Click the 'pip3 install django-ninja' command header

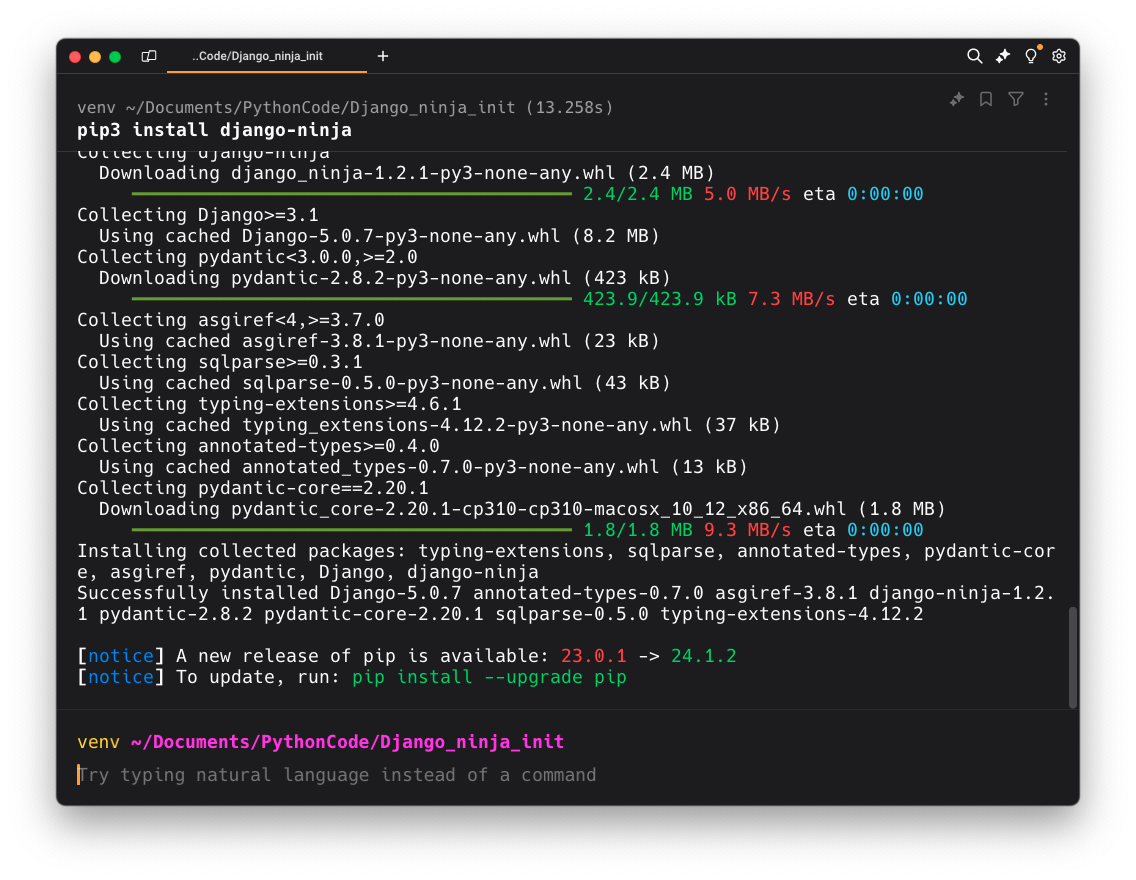(x=214, y=131)
